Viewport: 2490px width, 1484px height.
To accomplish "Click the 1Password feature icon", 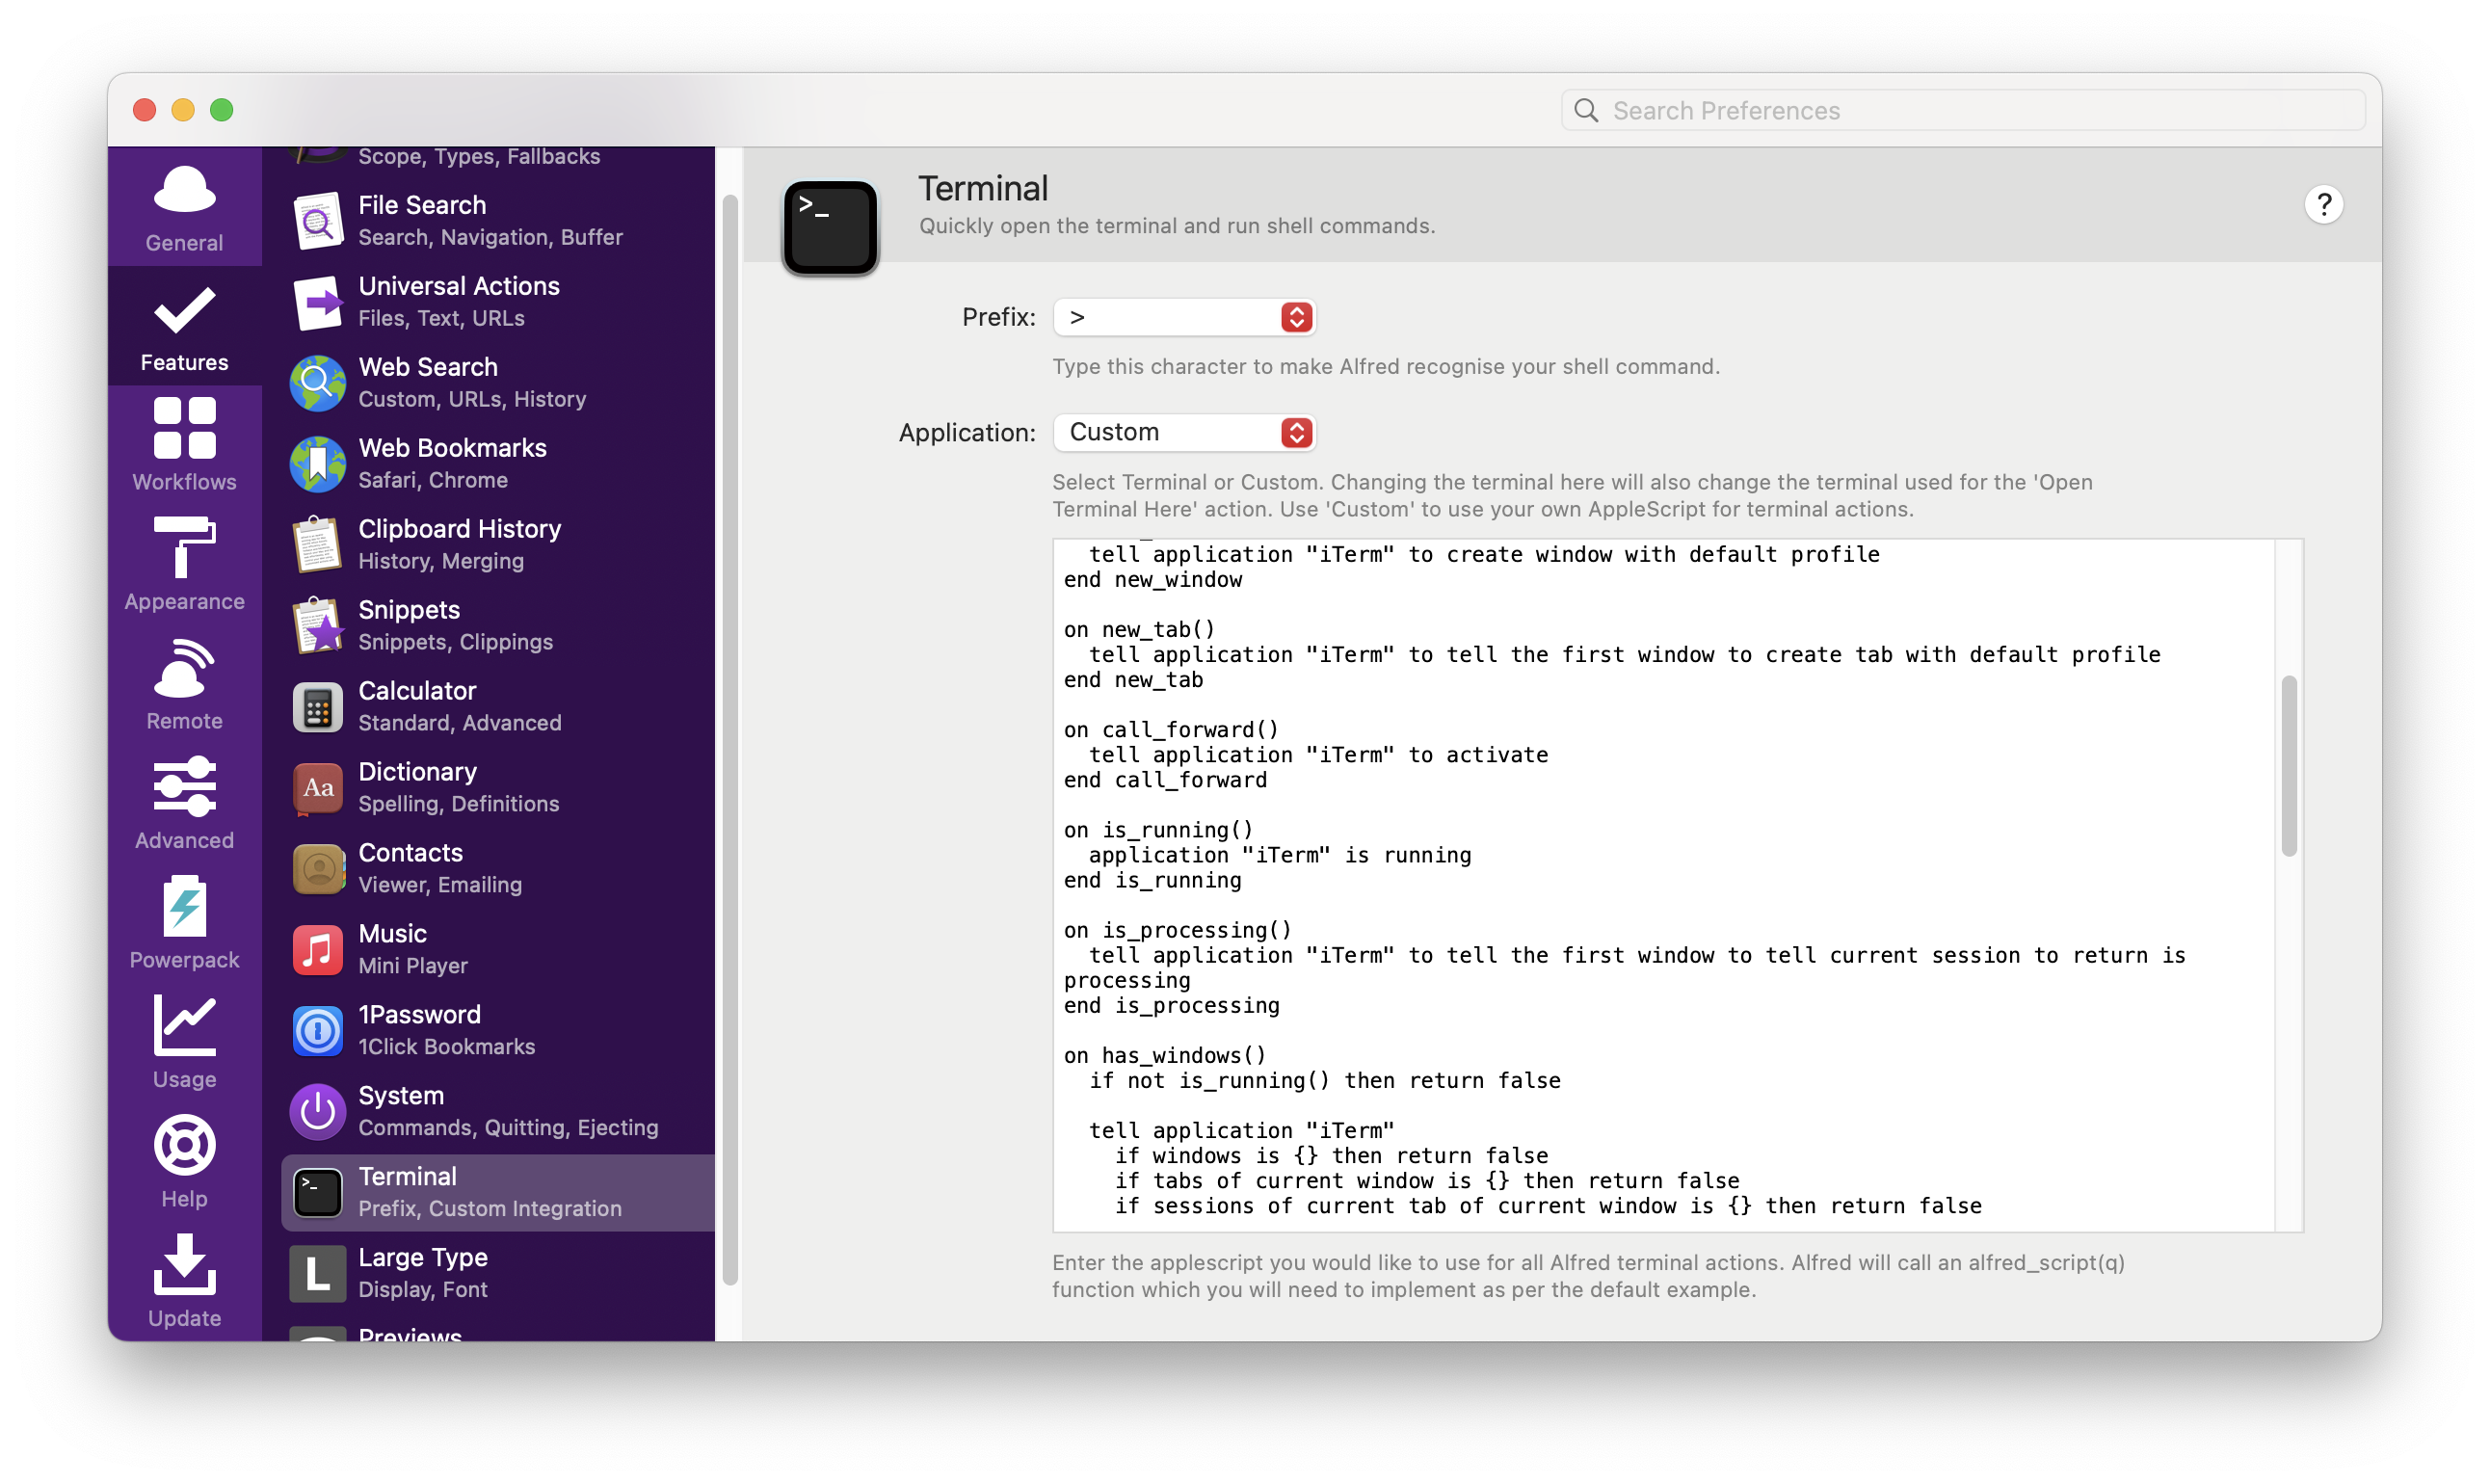I will pos(318,1031).
